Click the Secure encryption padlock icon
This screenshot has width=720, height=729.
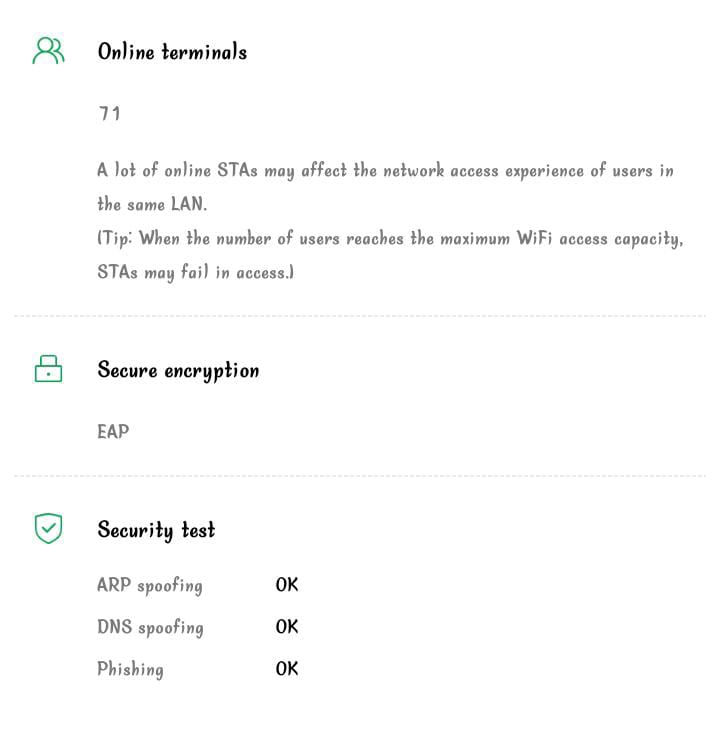click(x=48, y=369)
